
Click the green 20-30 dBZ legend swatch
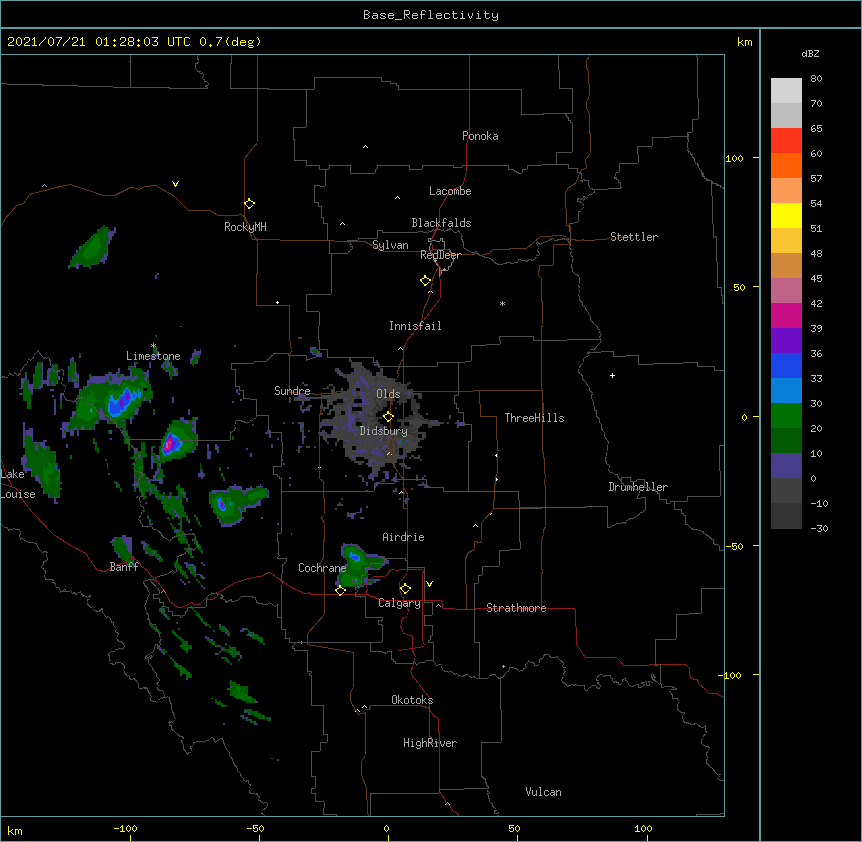click(x=786, y=416)
